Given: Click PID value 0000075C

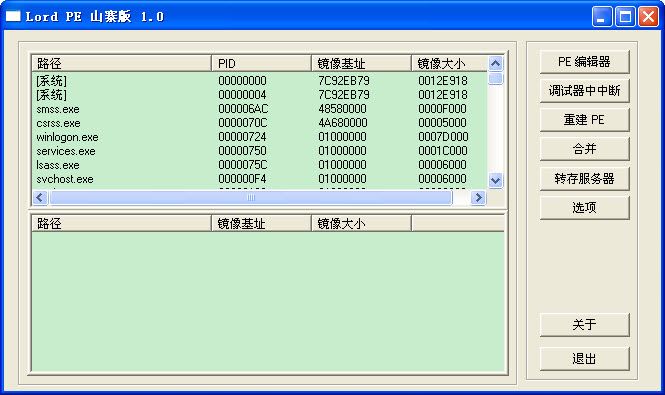Looking at the screenshot, I should [243, 165].
